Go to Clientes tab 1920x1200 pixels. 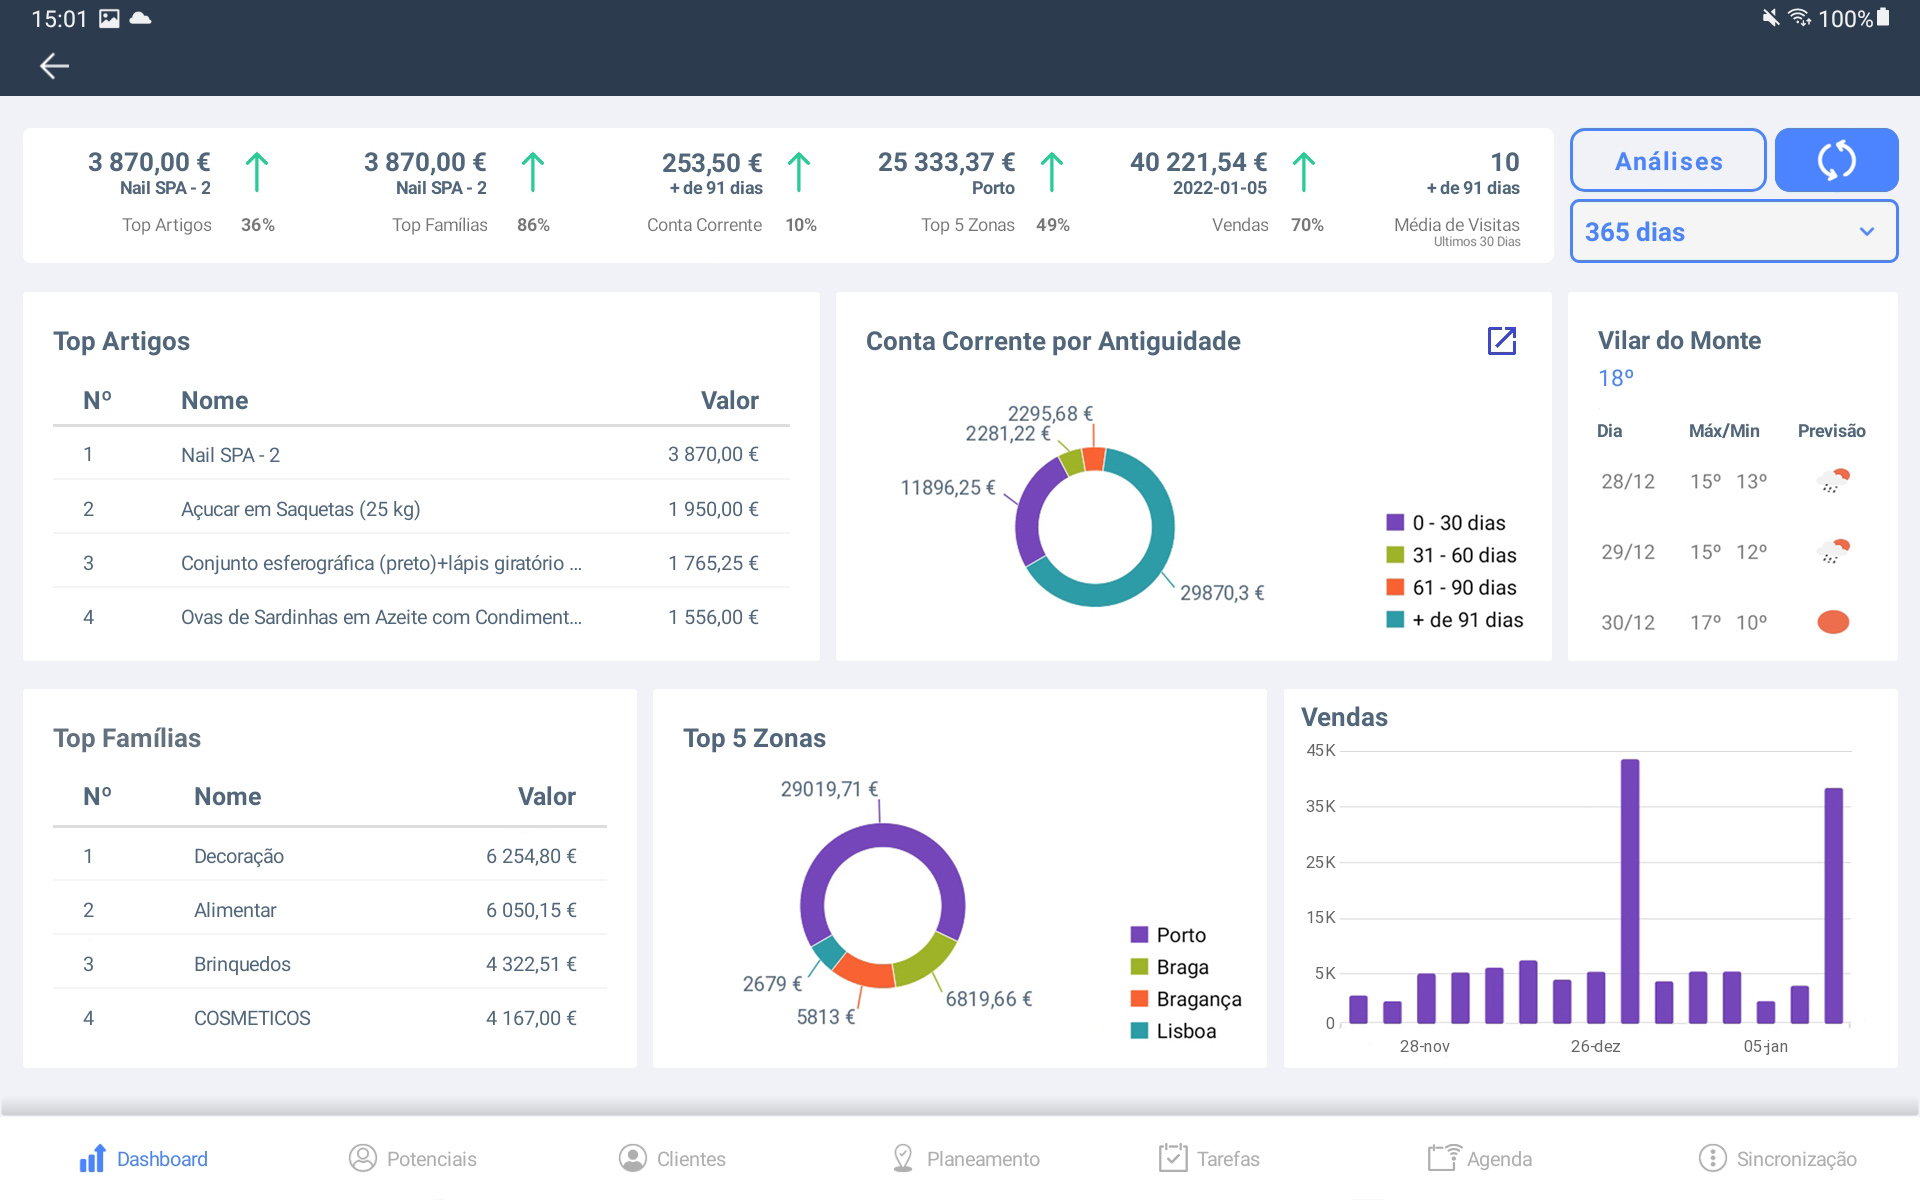[x=671, y=1158]
